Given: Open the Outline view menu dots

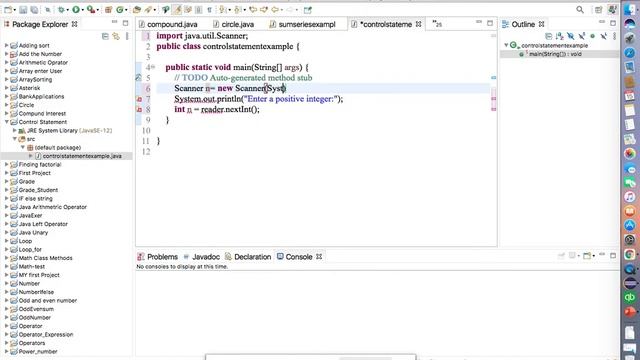Looking at the screenshot, I should [x=614, y=36].
